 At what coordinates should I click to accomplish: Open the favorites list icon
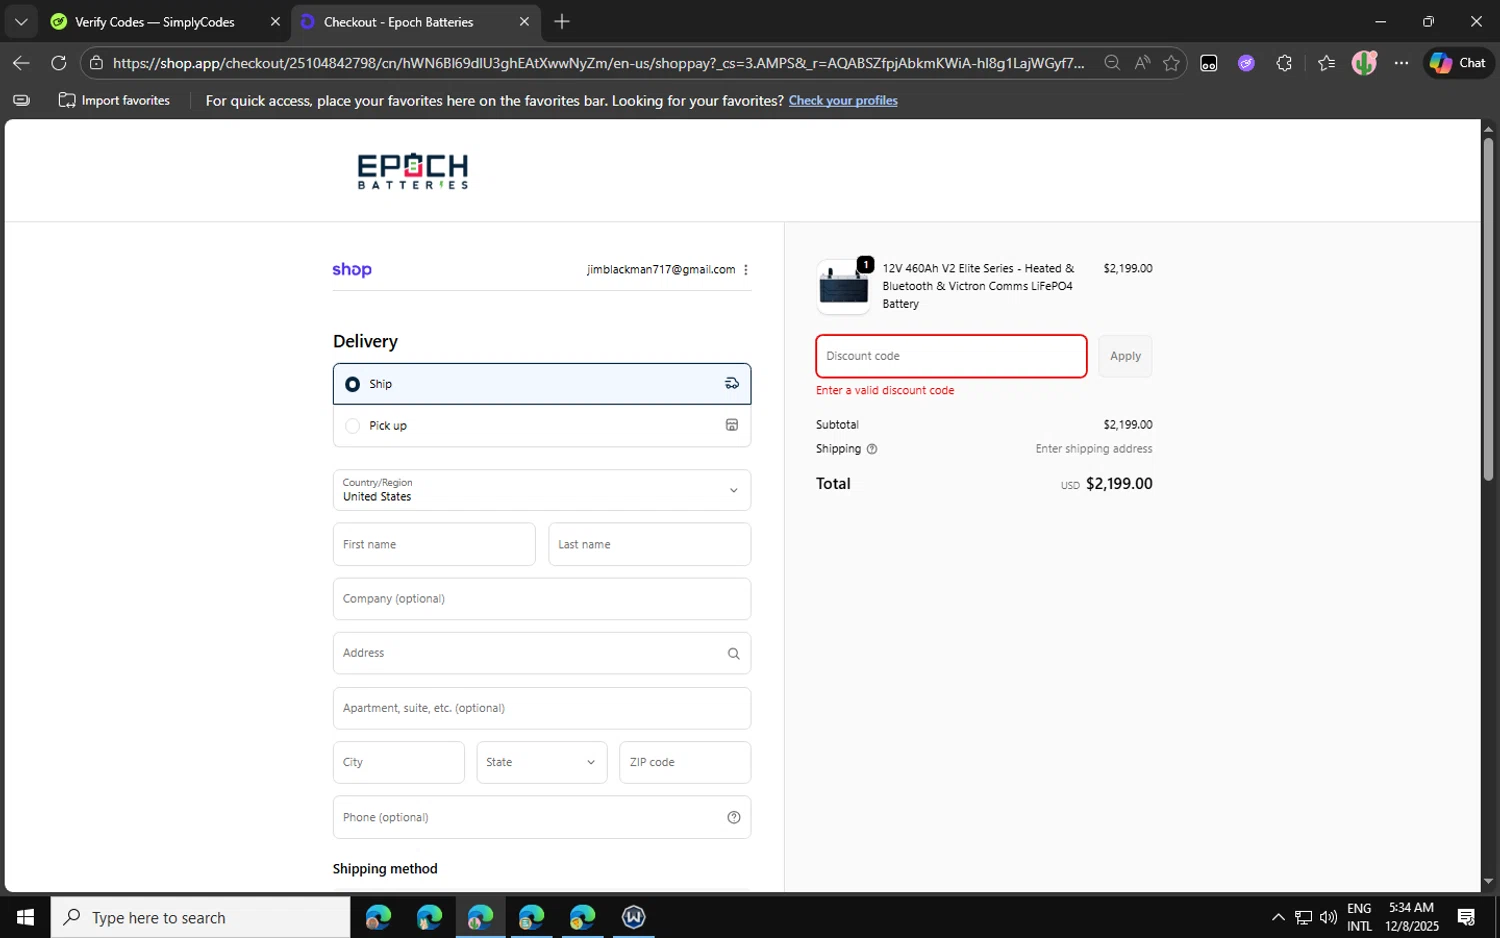click(1326, 63)
